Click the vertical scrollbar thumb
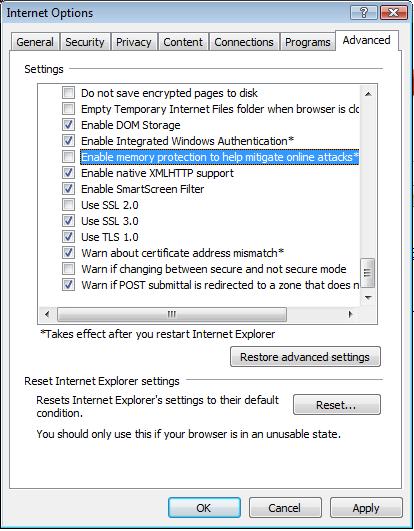The image size is (414, 531). (368, 273)
